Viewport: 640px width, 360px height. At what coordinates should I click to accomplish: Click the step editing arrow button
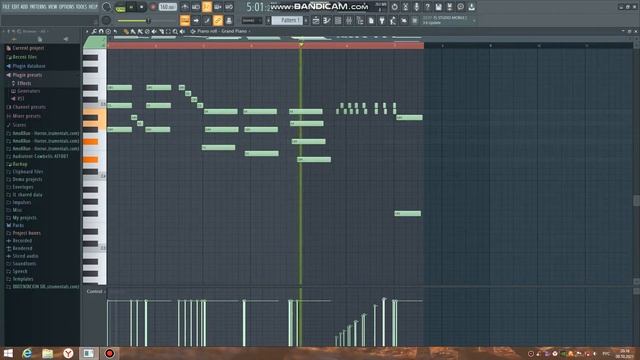196,20
